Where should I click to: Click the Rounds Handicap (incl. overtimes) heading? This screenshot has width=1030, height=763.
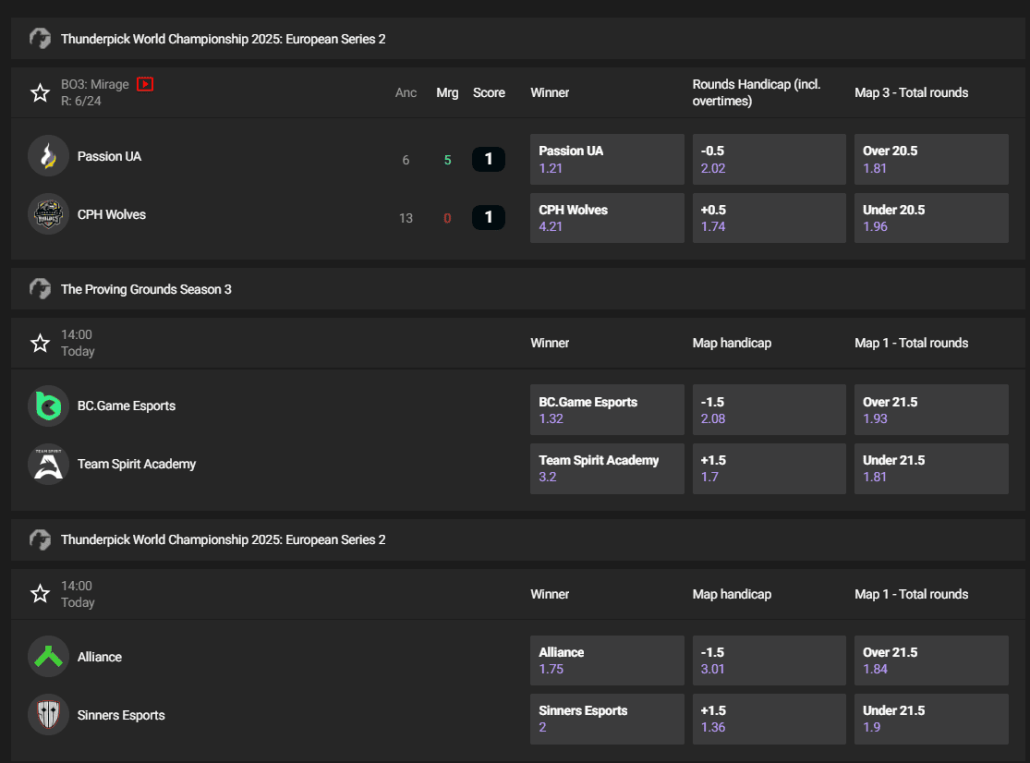point(756,93)
